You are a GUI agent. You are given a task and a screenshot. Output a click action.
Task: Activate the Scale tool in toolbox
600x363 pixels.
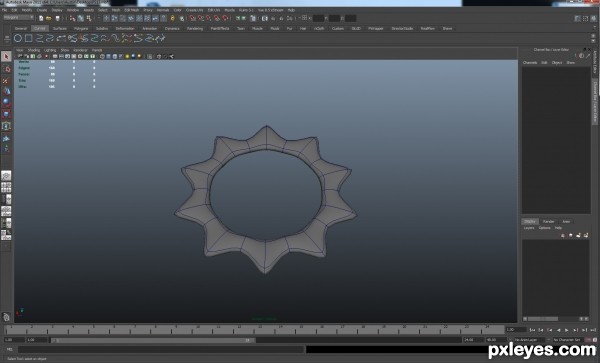click(6, 114)
